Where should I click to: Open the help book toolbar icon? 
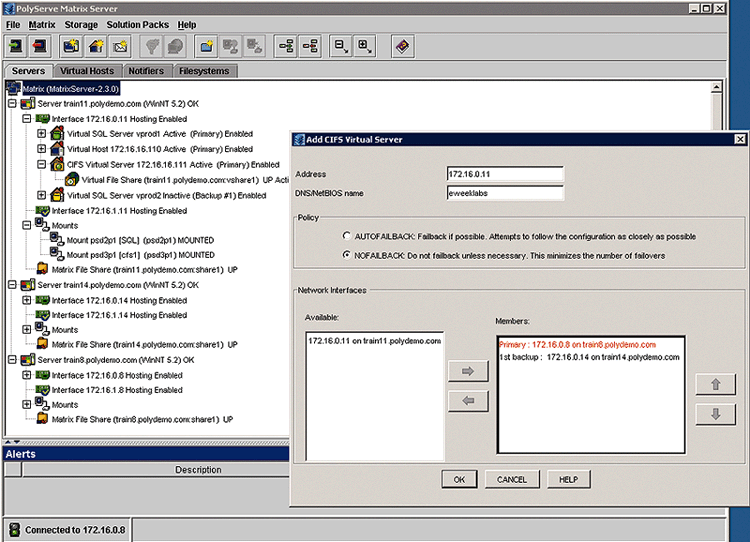tap(402, 46)
